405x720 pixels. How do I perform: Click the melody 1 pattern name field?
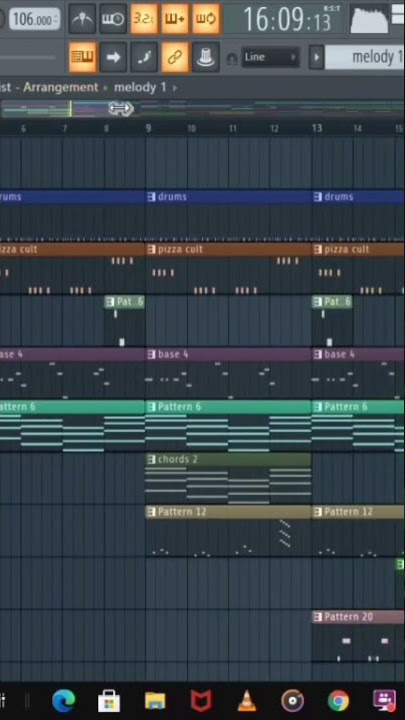[x=365, y=57]
